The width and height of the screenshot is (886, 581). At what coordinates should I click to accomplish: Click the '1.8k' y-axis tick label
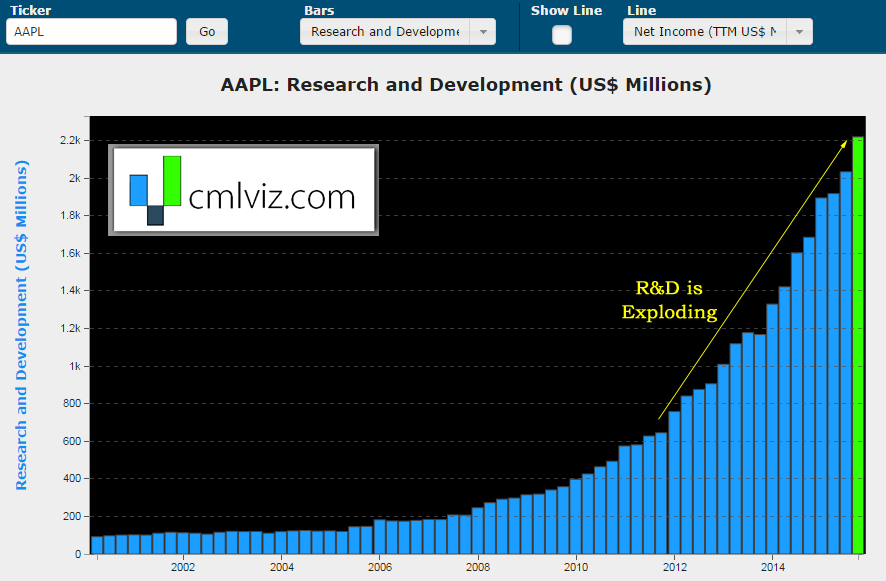coord(71,215)
